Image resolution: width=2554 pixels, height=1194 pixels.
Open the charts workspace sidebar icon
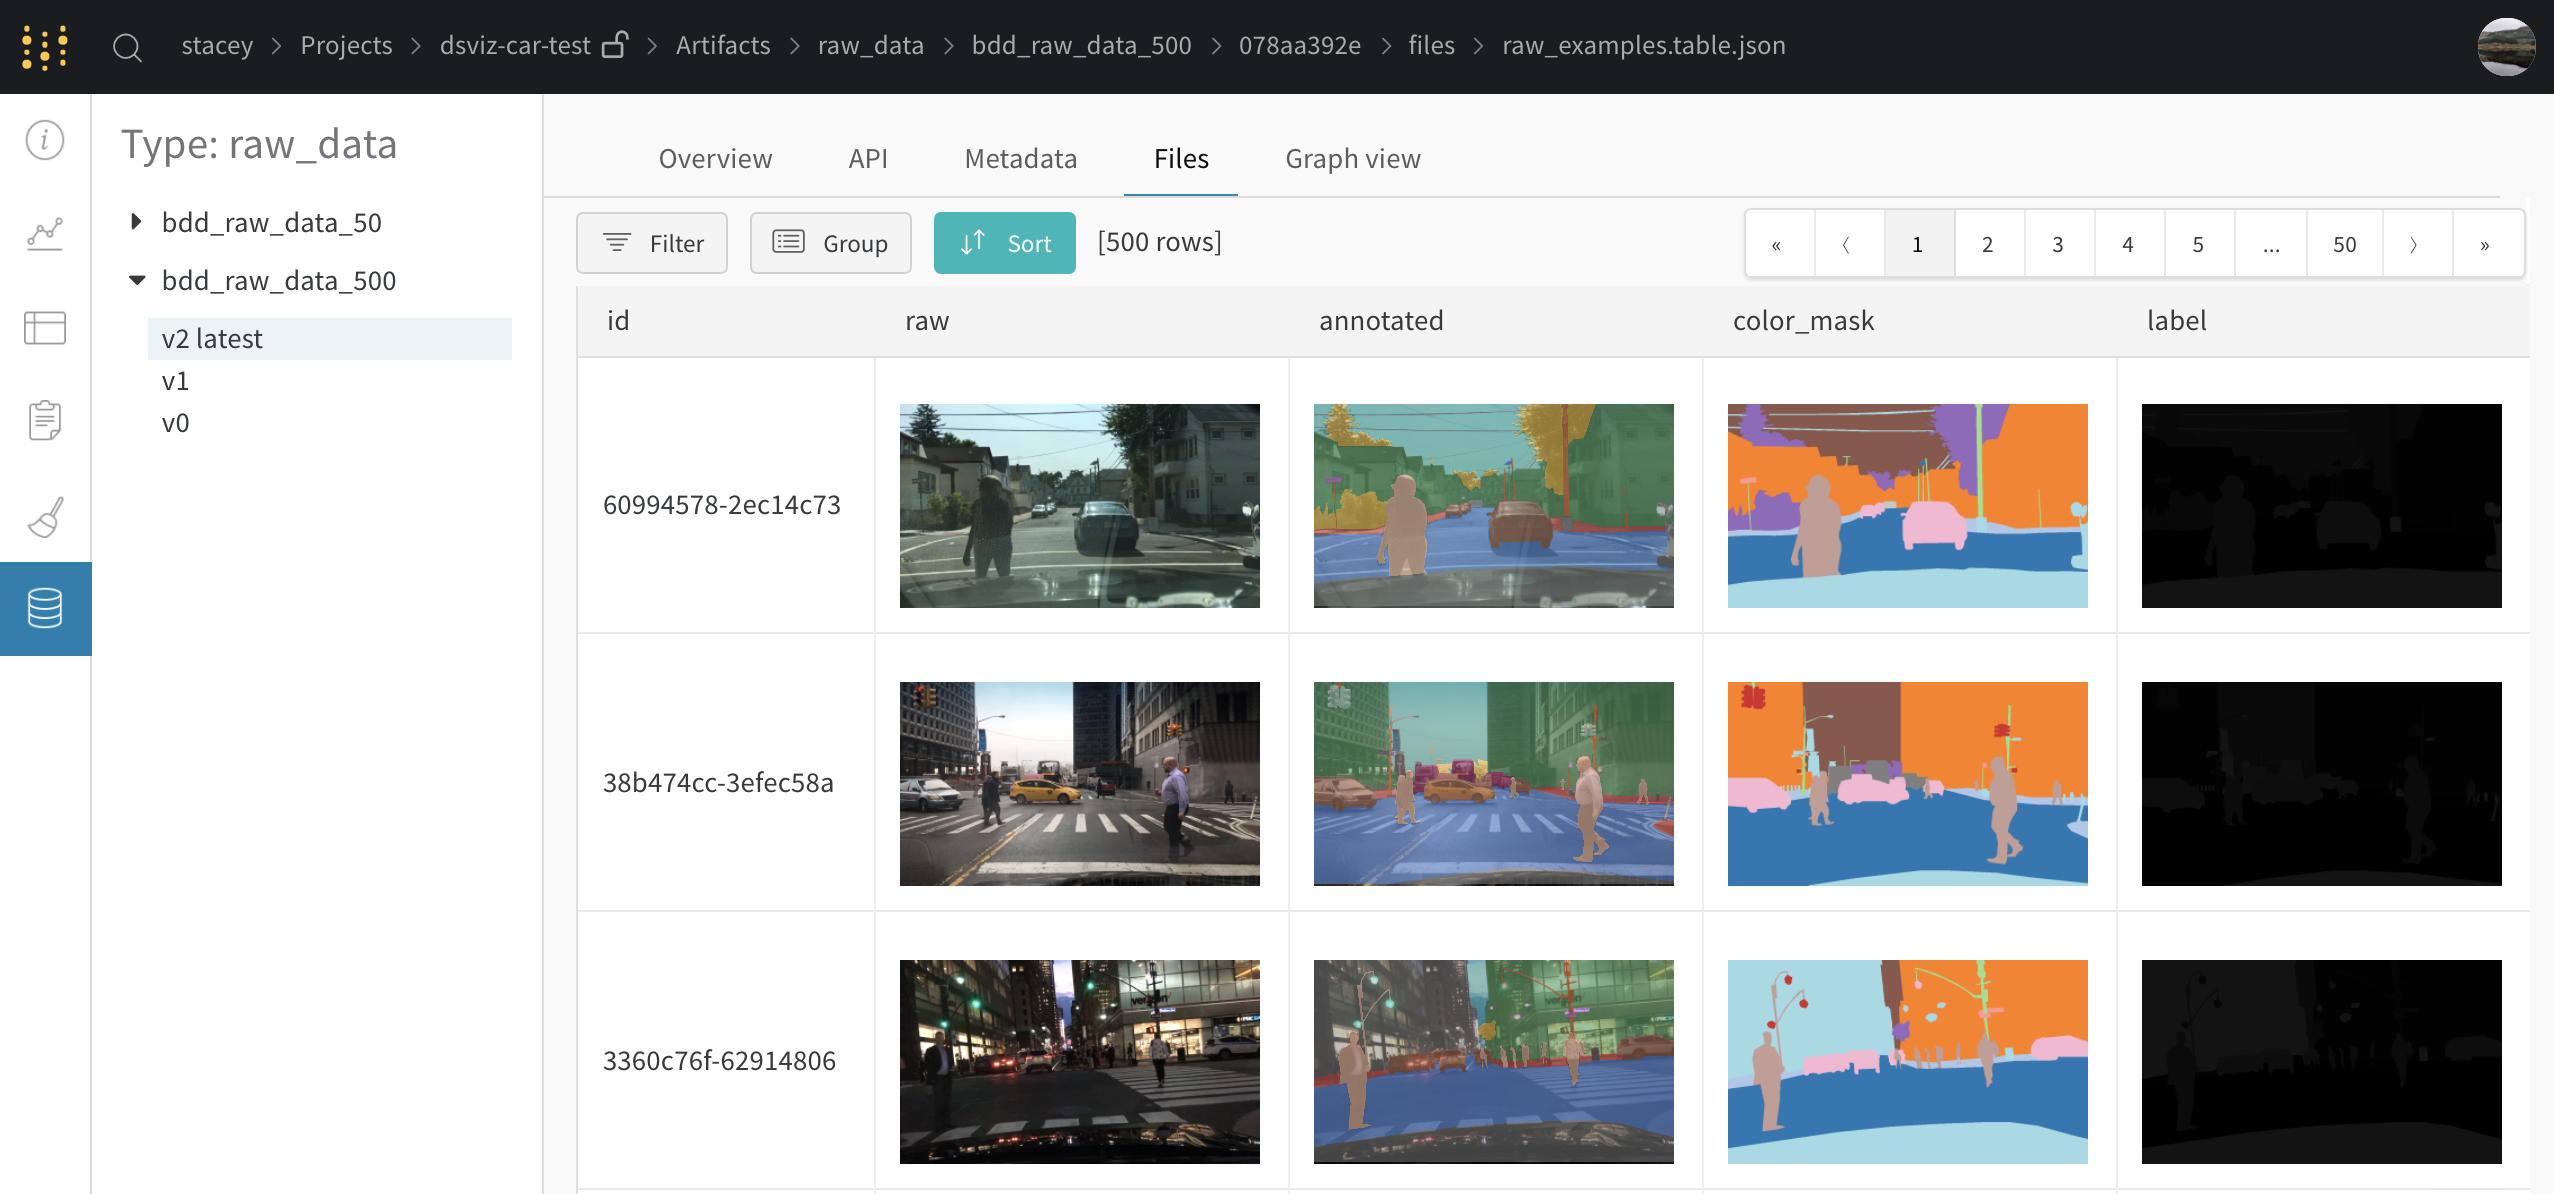(x=45, y=234)
